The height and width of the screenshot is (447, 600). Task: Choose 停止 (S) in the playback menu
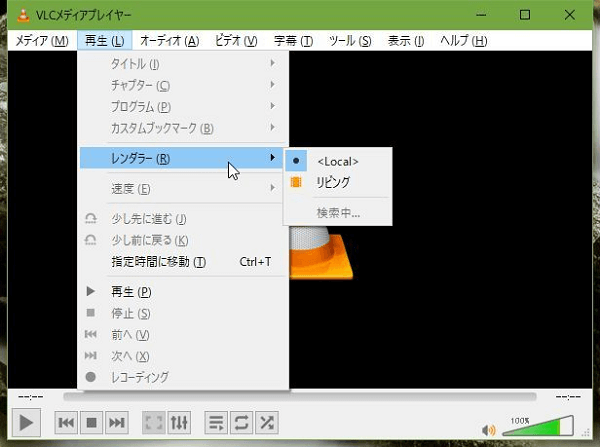[183, 313]
